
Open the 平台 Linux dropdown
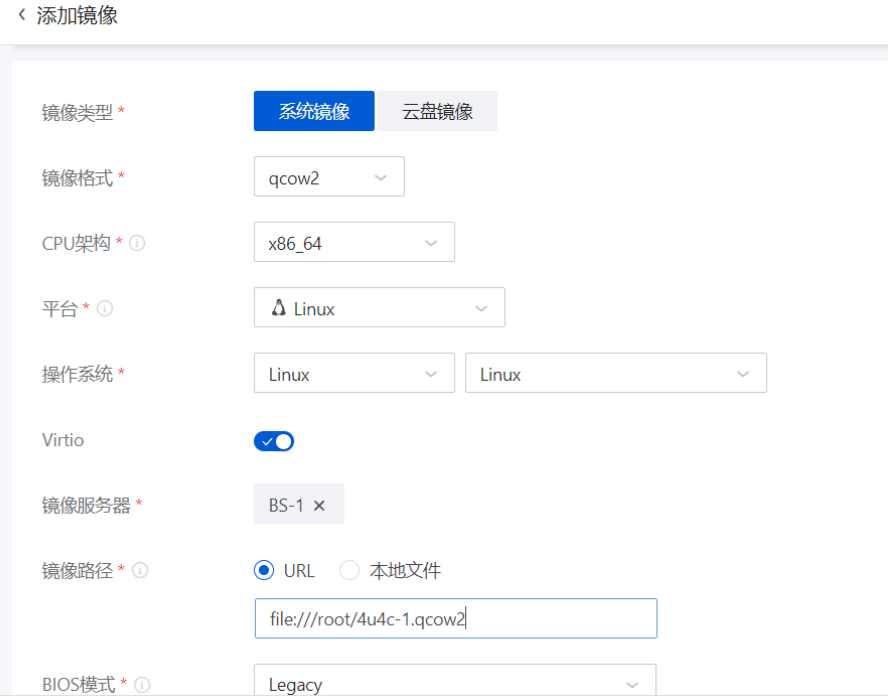coord(379,308)
